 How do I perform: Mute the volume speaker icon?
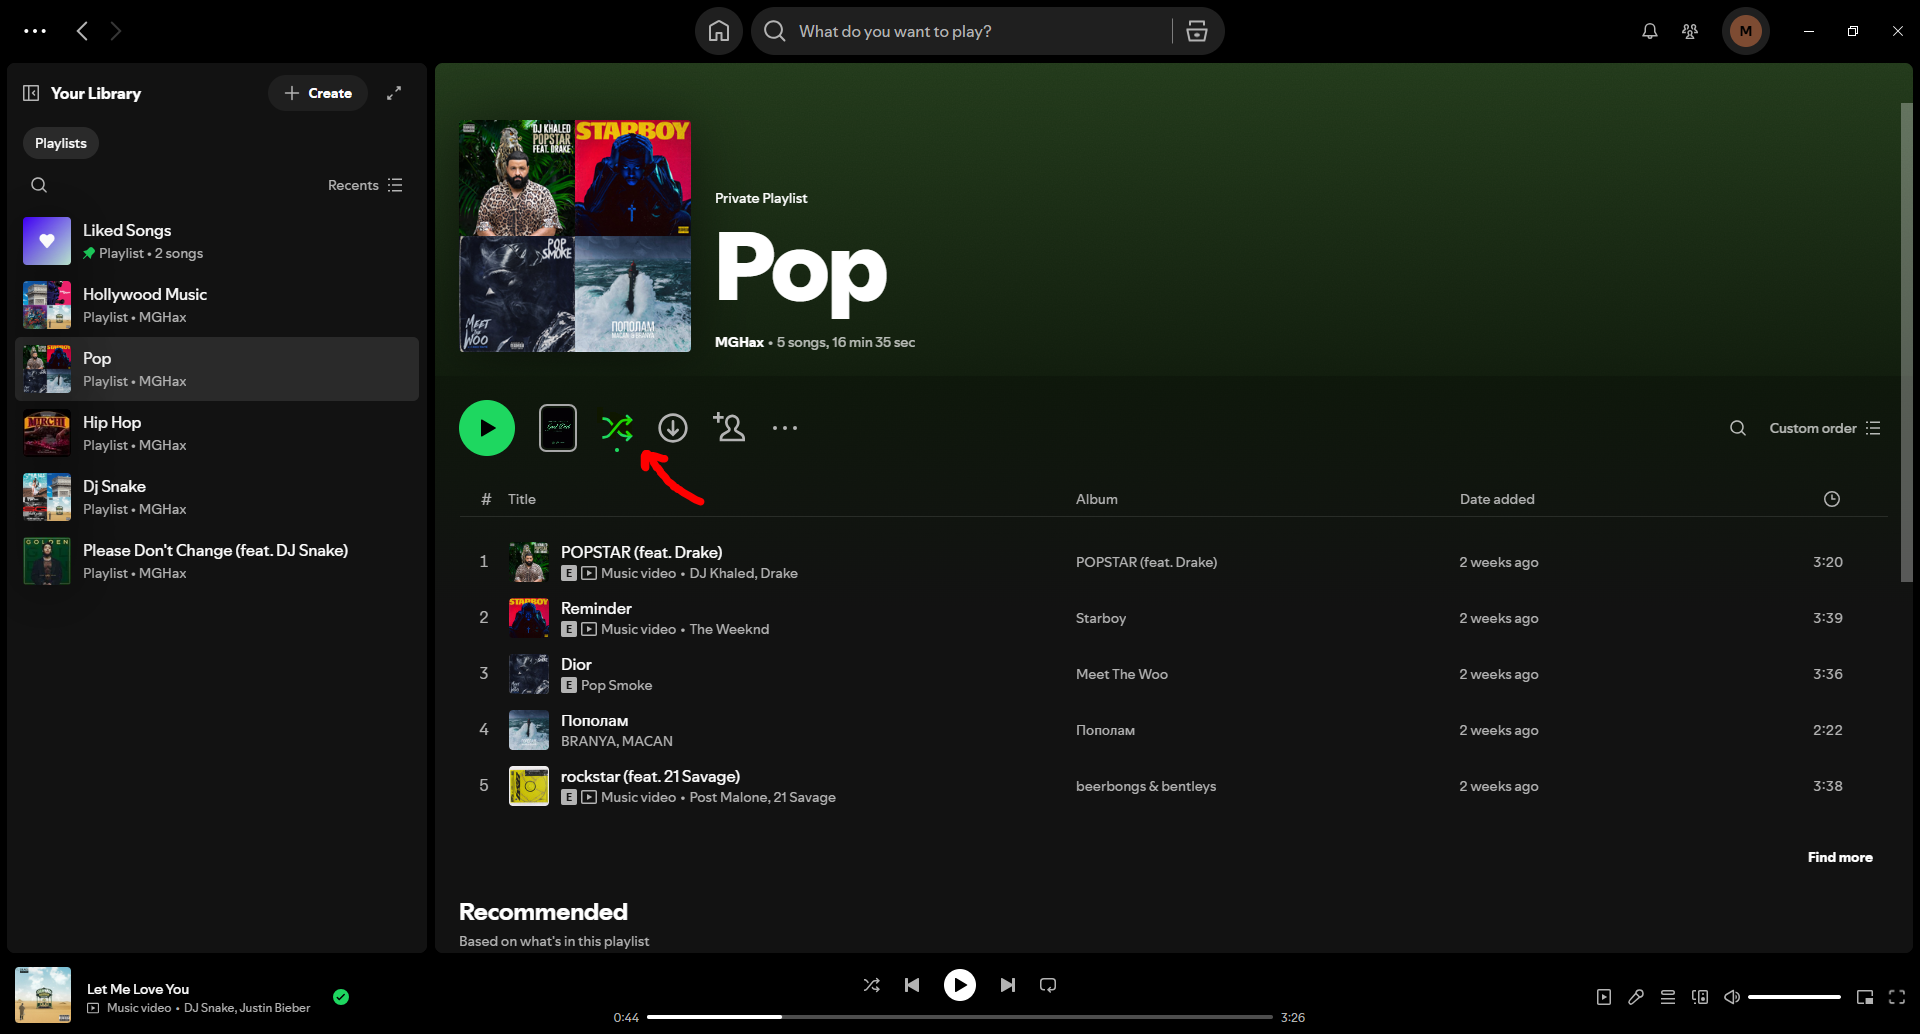point(1732,997)
